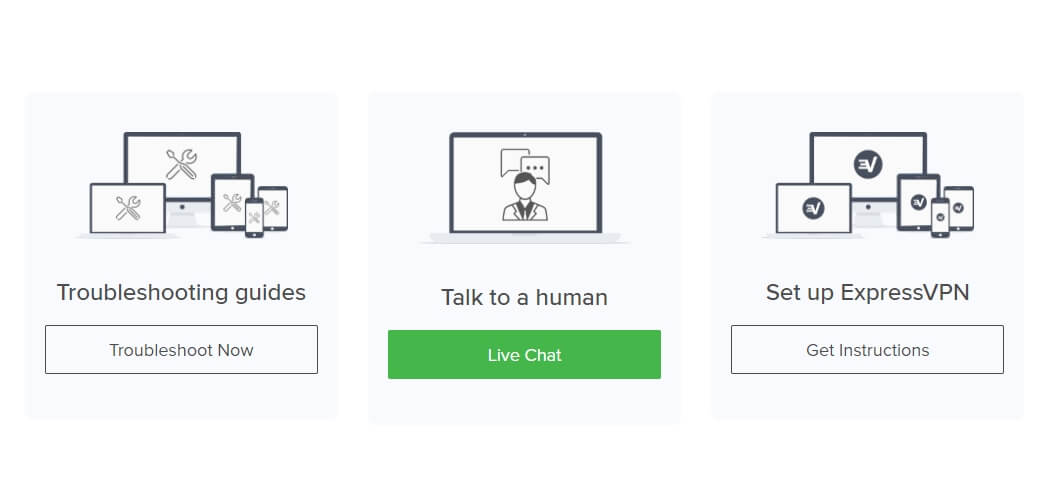Image resolution: width=1052 pixels, height=494 pixels.
Task: Click the chat speech bubbles icon
Action: pos(525,165)
